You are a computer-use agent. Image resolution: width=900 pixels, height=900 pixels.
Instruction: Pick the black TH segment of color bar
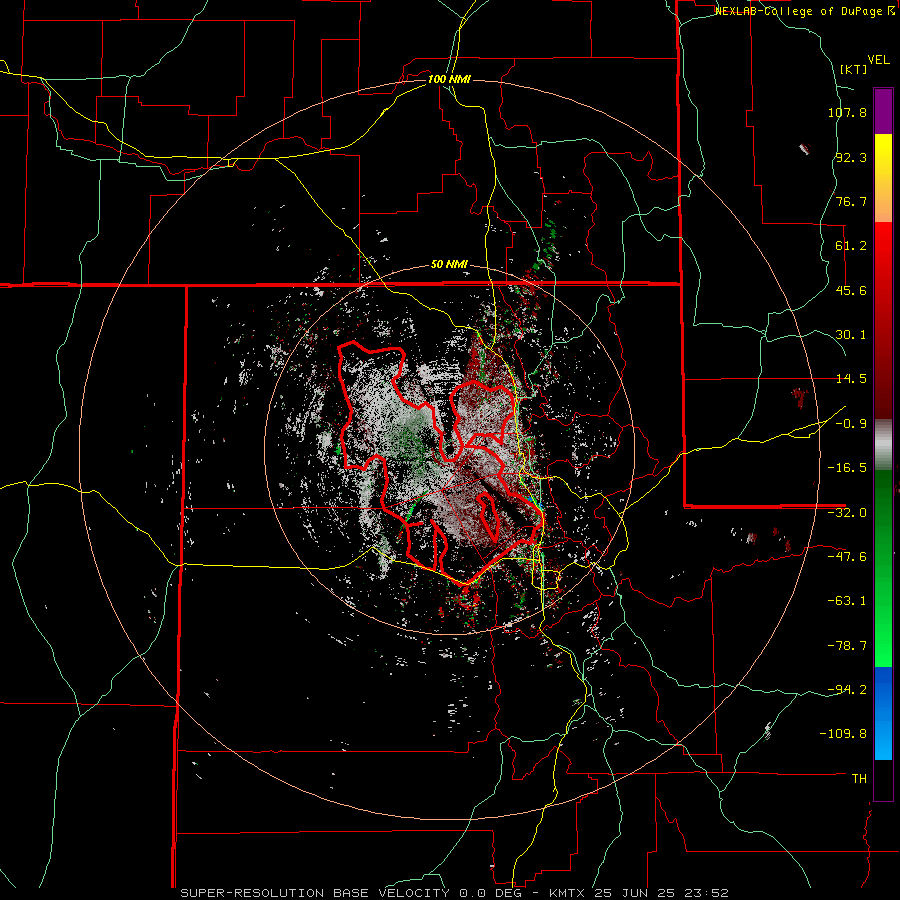883,779
